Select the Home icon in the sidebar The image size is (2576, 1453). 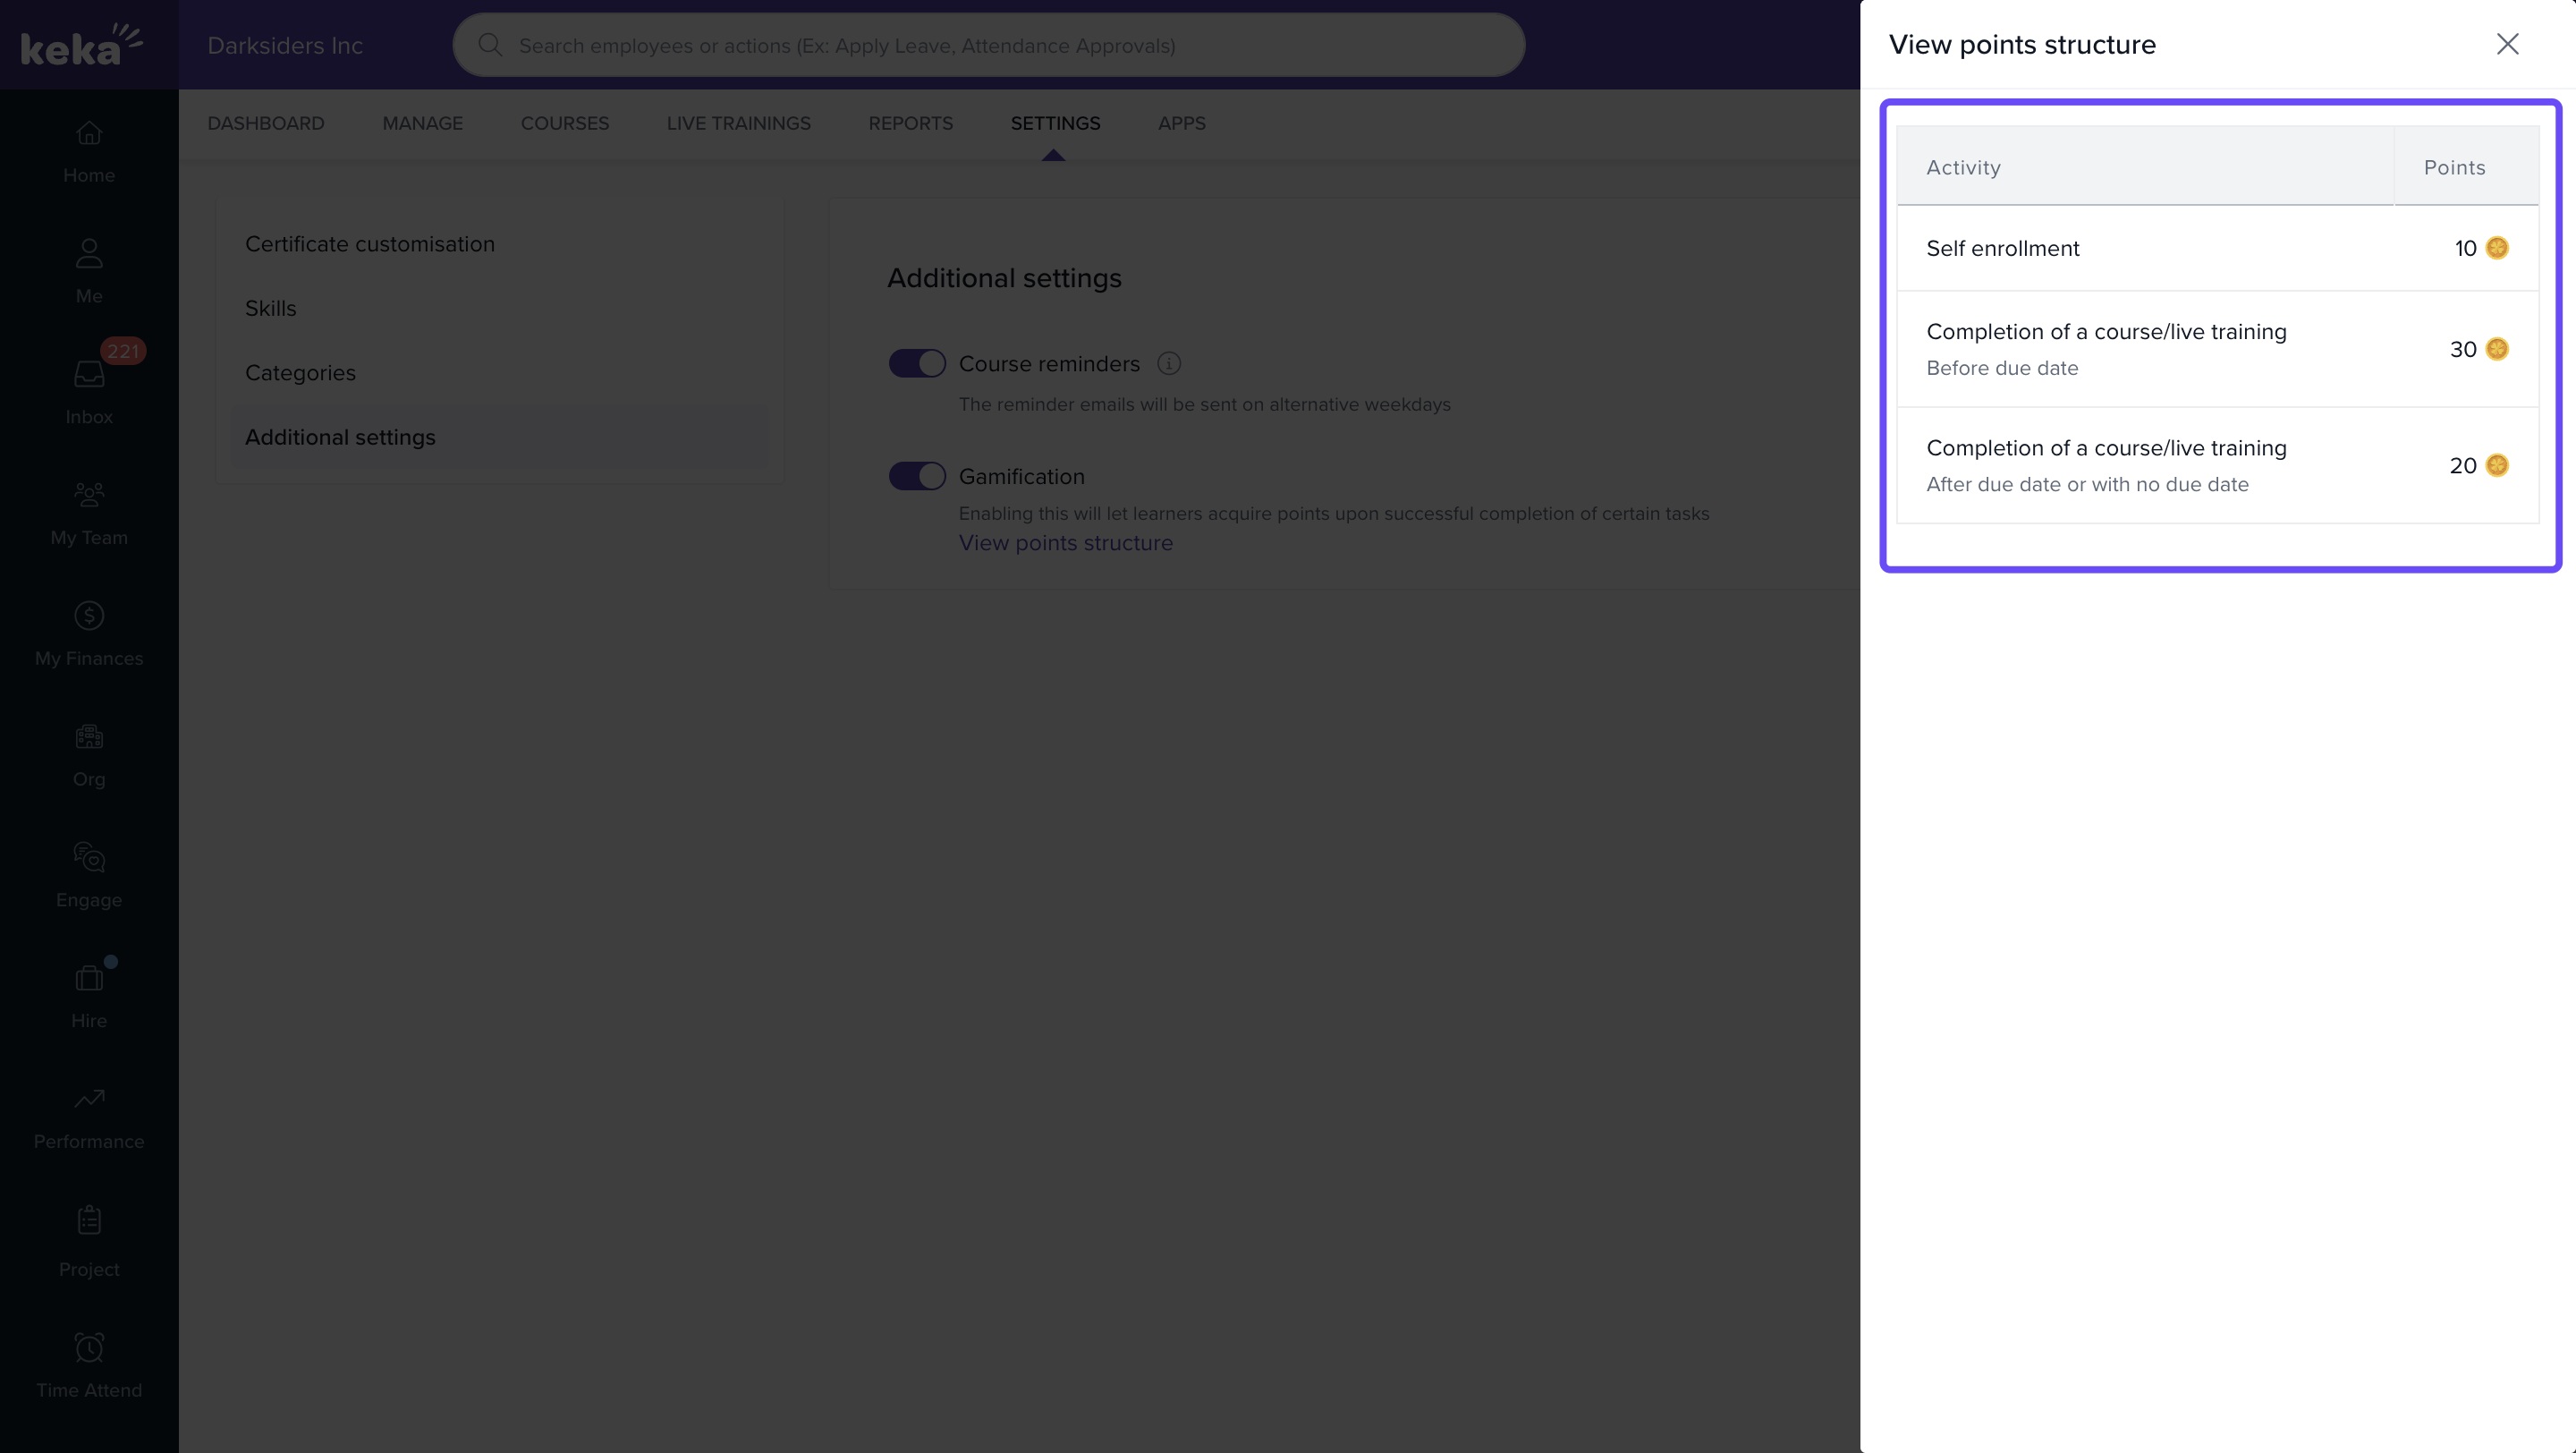pyautogui.click(x=88, y=150)
